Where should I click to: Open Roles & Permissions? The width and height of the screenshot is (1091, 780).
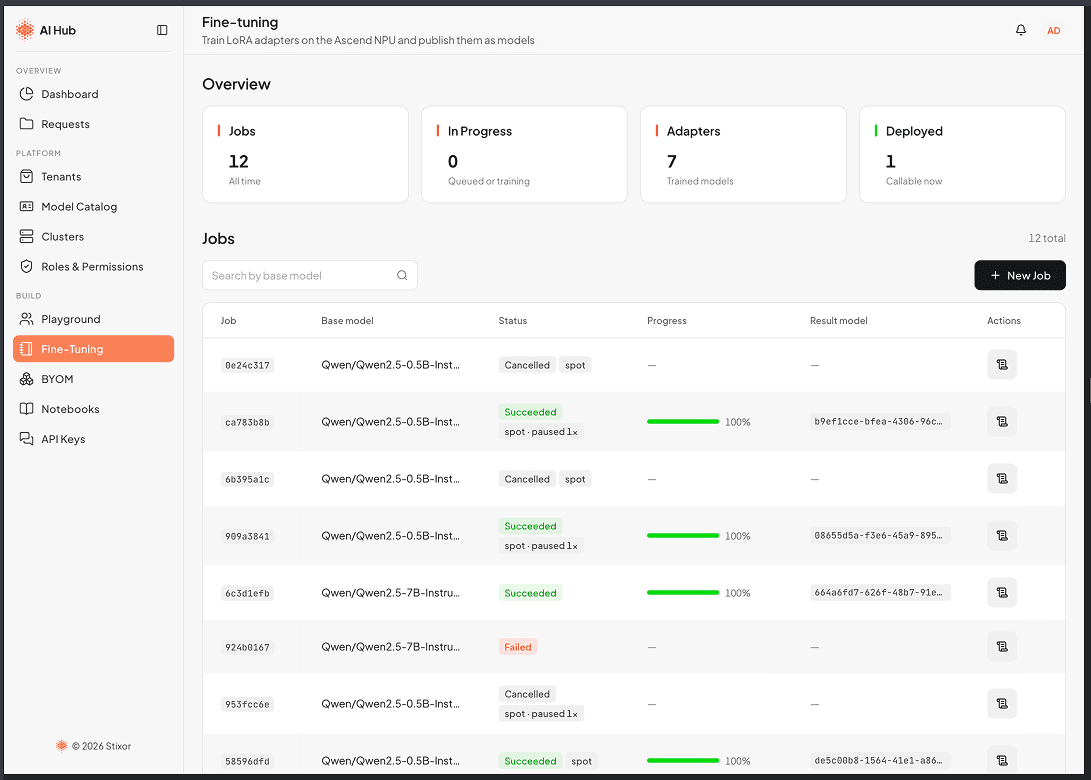pyautogui.click(x=93, y=266)
